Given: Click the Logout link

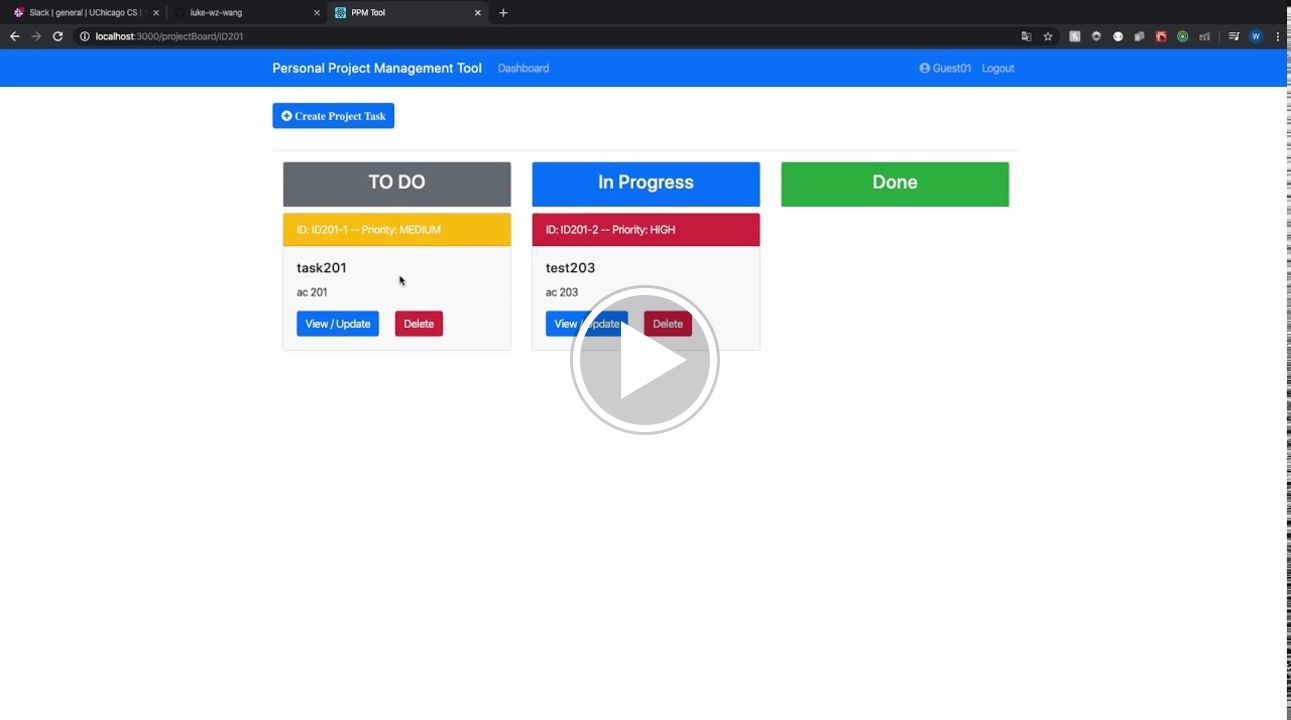Looking at the screenshot, I should click(997, 68).
